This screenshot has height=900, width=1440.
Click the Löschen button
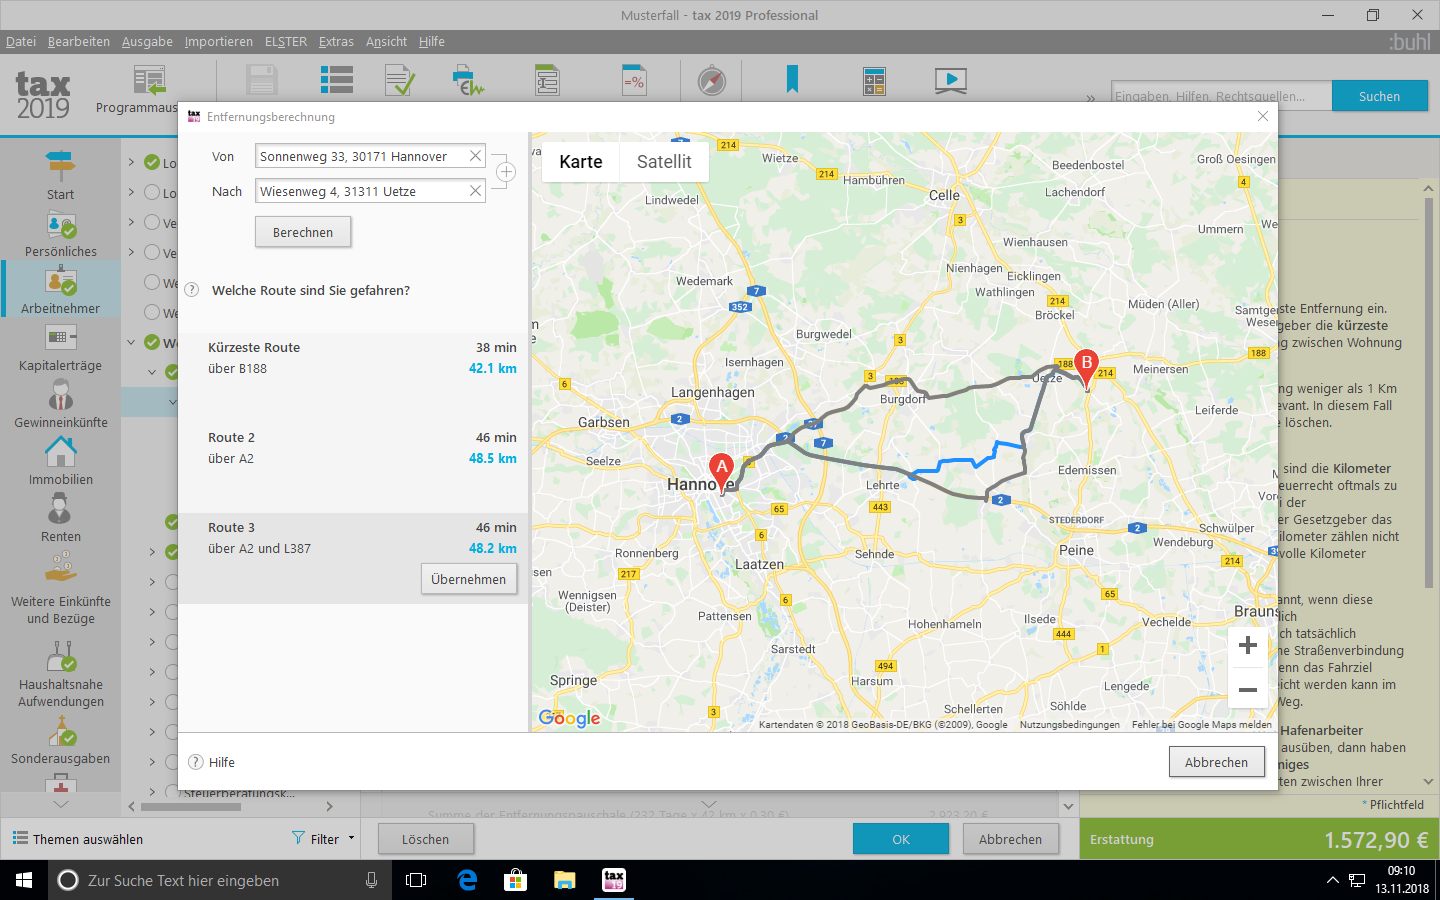point(425,839)
